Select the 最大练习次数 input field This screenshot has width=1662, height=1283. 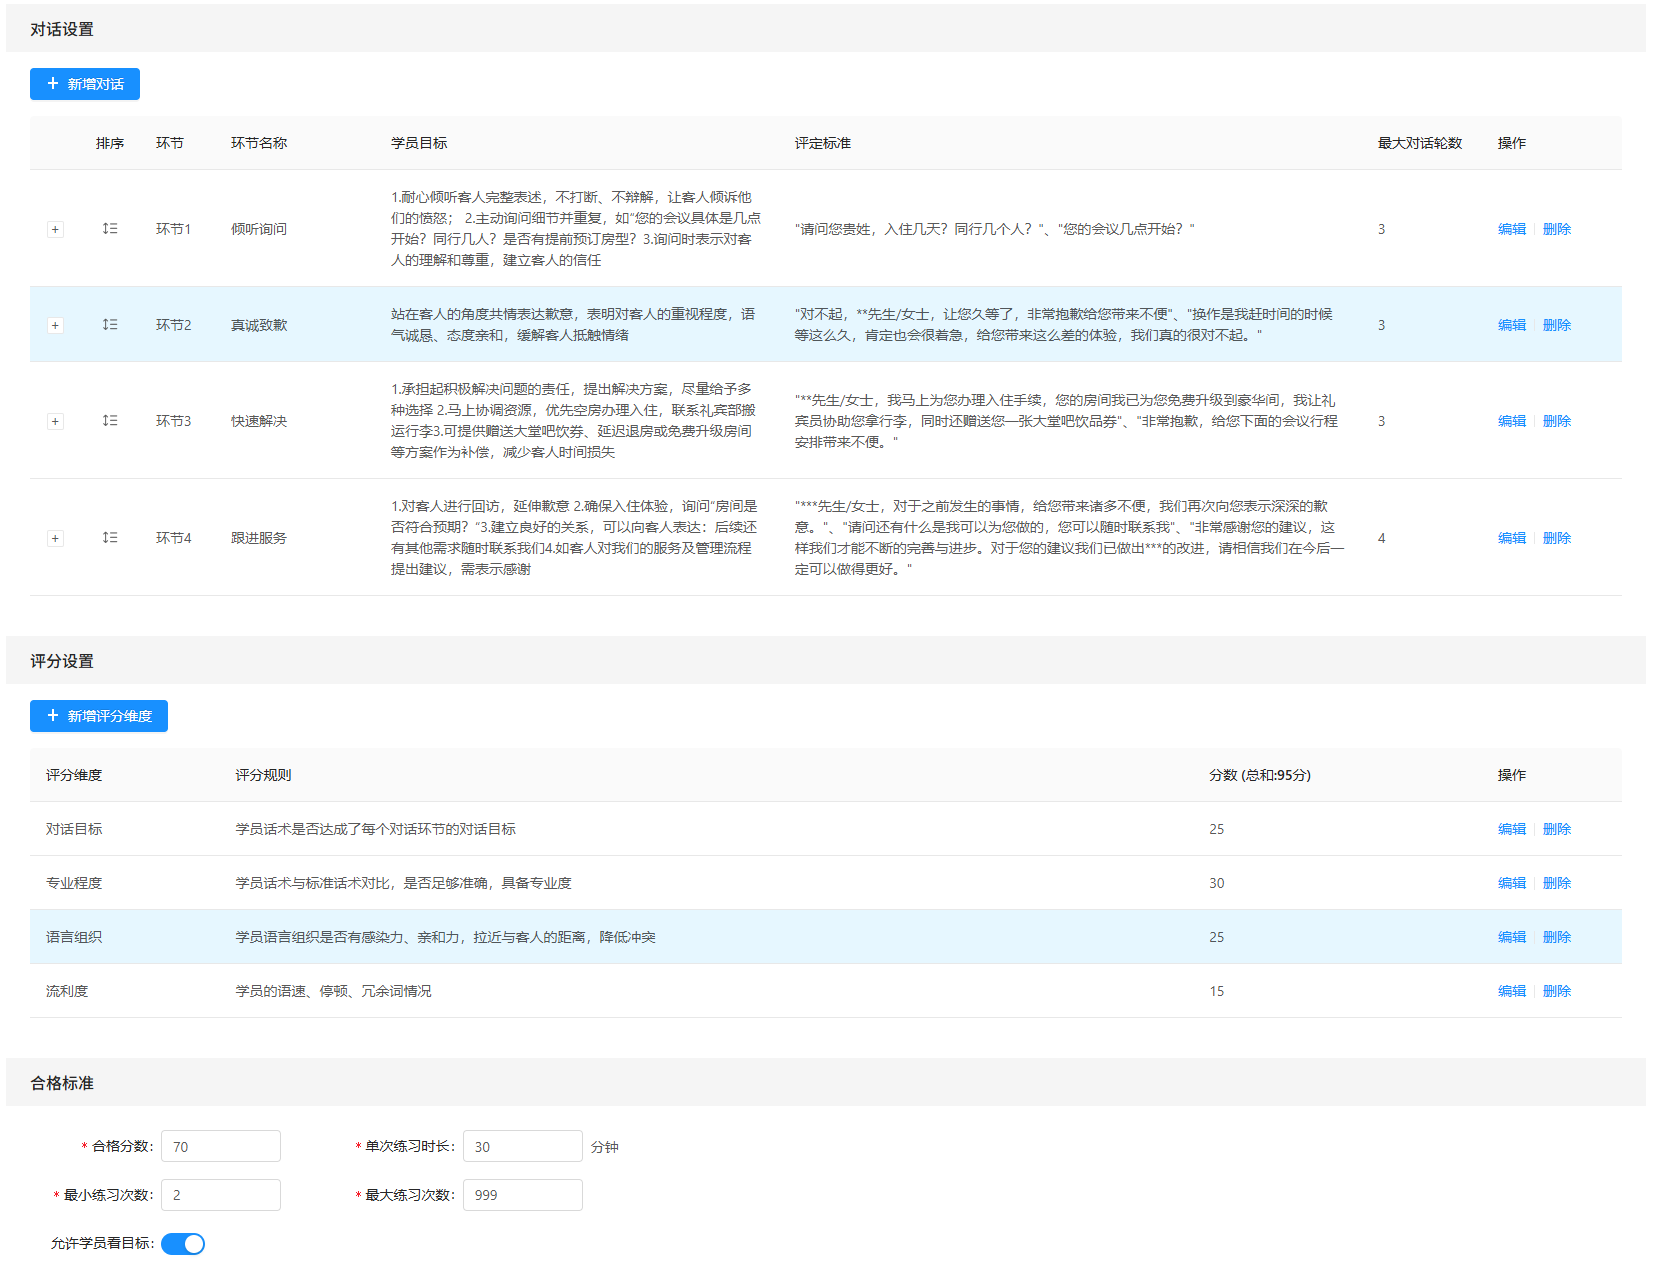(522, 1195)
